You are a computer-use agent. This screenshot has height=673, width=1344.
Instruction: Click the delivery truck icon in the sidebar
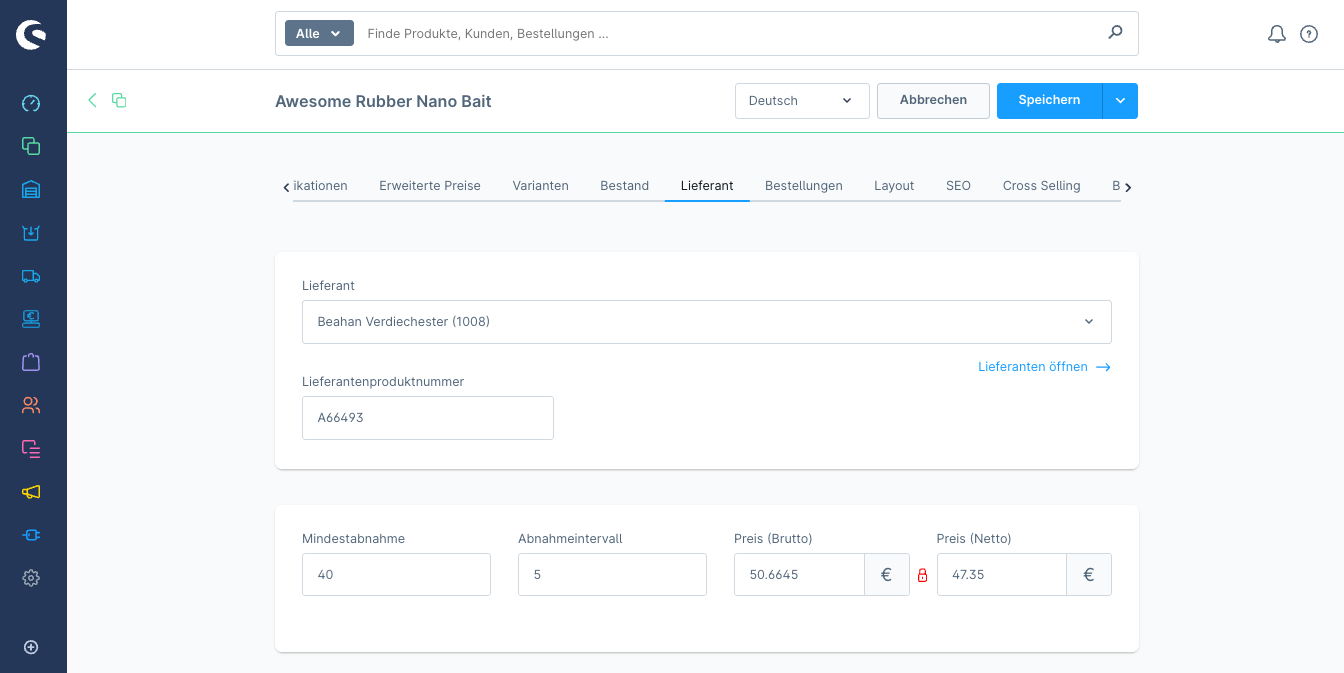pyautogui.click(x=31, y=276)
